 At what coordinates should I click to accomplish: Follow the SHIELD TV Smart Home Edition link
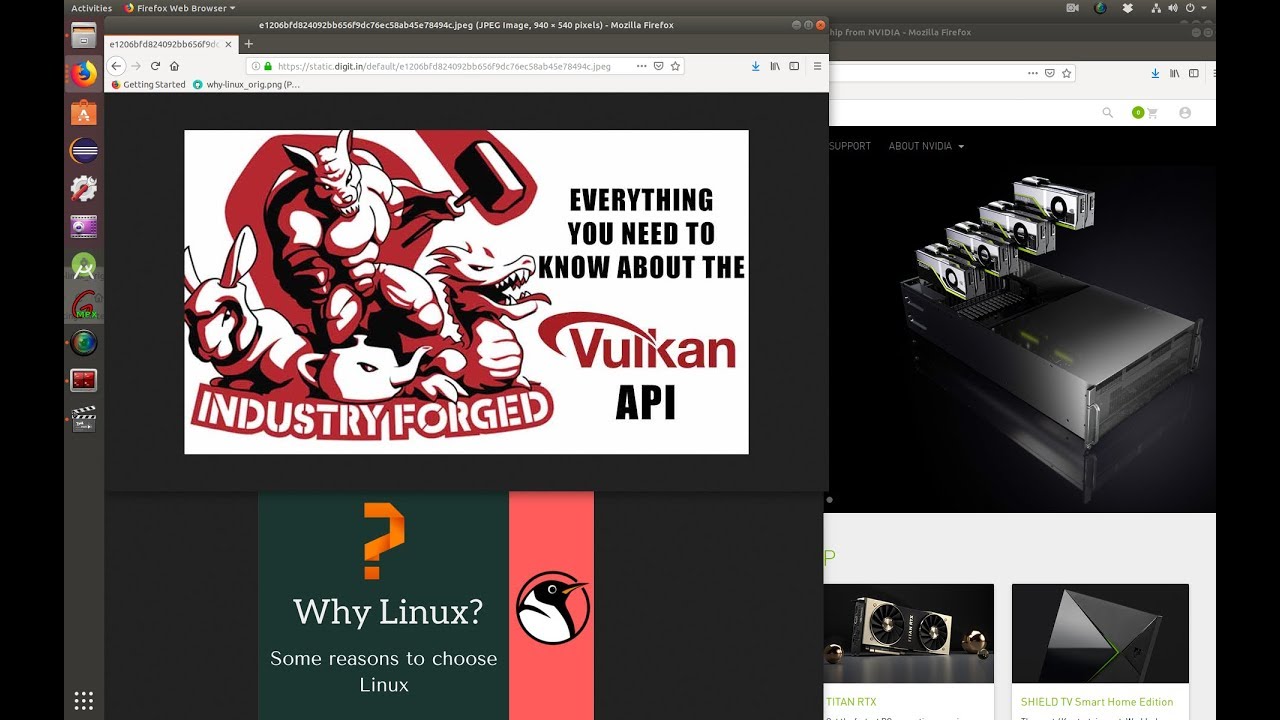[1097, 702]
